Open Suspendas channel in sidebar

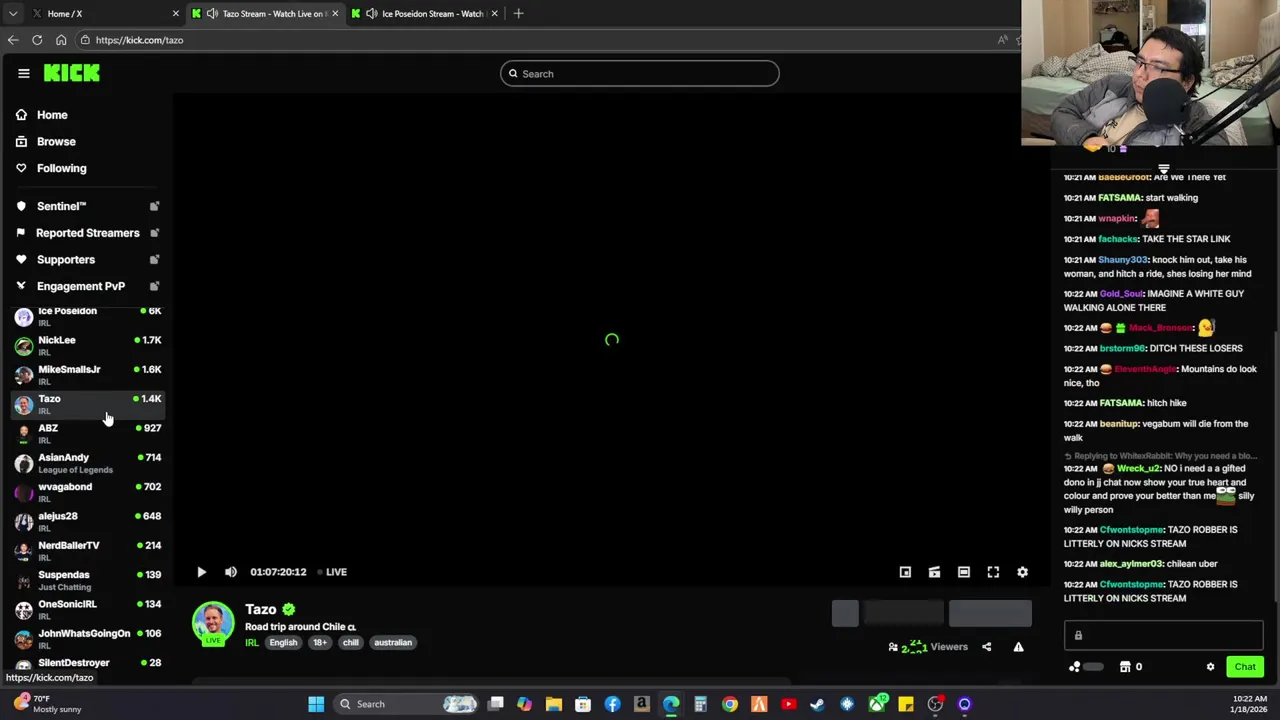[88, 580]
